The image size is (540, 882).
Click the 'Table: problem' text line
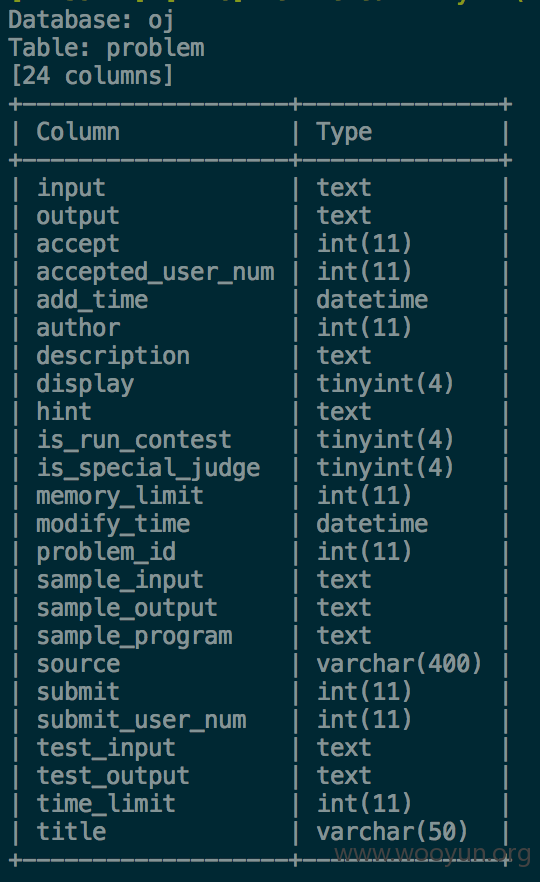pyautogui.click(x=106, y=48)
